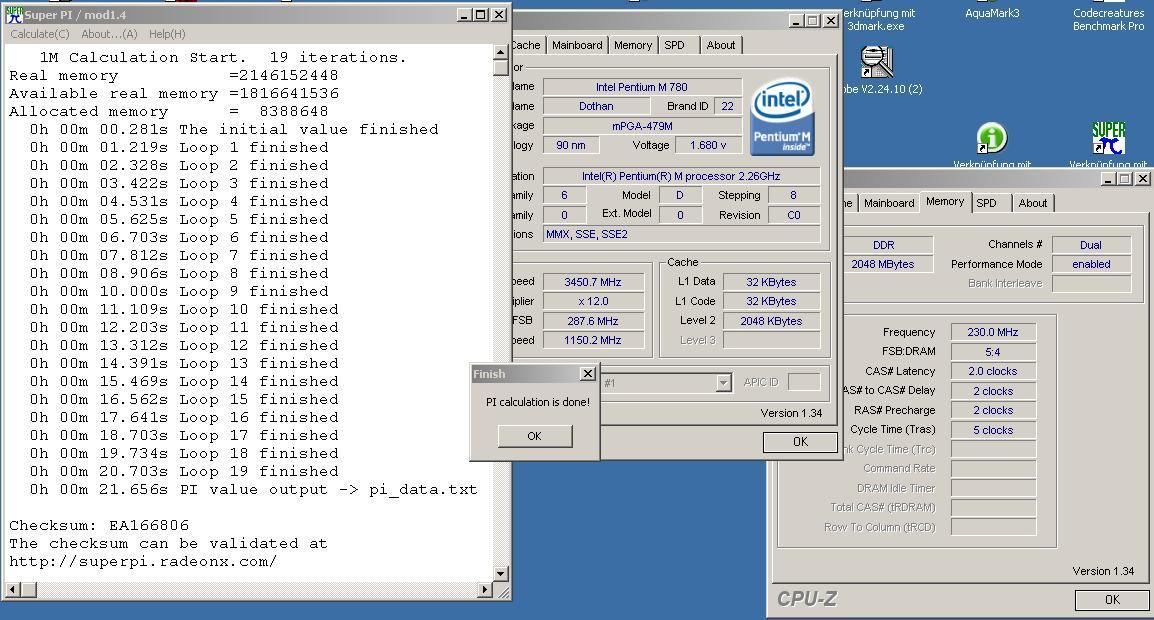Click the CAS# Latency value 2.0 clocks
Image resolution: width=1154 pixels, height=620 pixels.
coord(993,371)
